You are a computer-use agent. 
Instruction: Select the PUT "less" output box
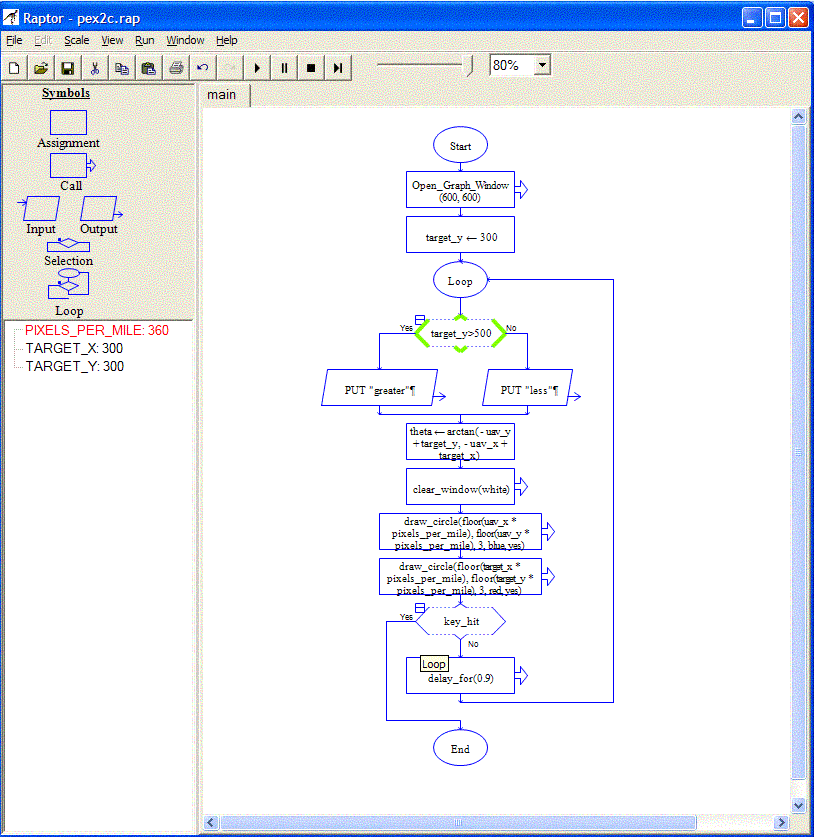click(527, 388)
